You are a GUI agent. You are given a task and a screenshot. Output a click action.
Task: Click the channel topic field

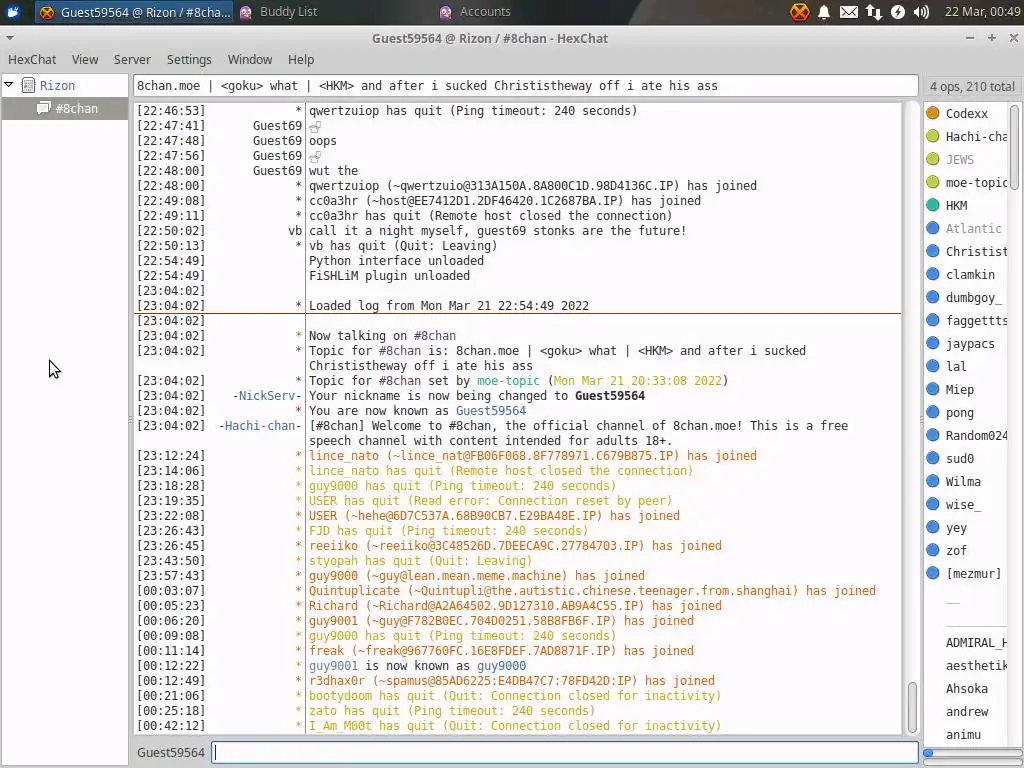(x=526, y=86)
